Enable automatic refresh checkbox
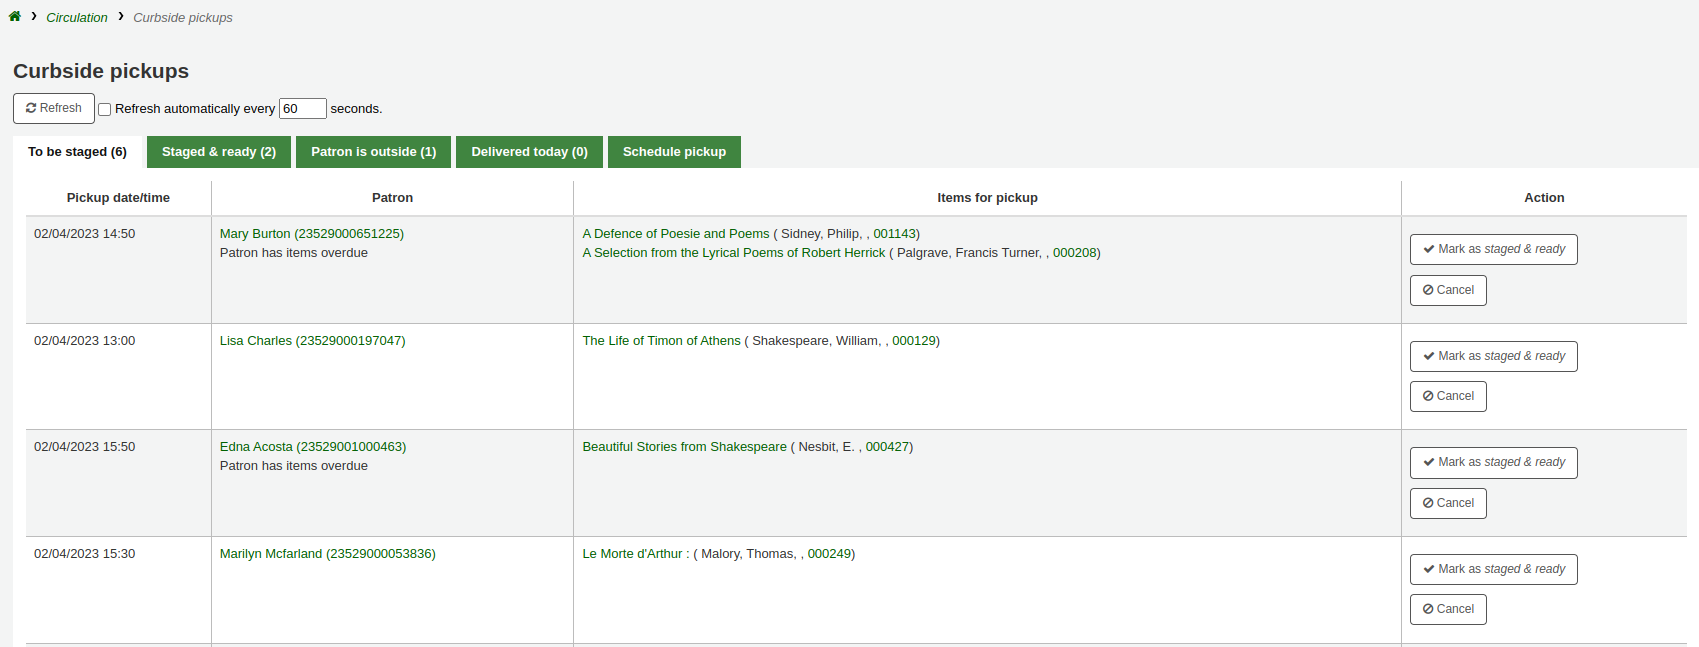The height and width of the screenshot is (647, 1699). (x=105, y=110)
